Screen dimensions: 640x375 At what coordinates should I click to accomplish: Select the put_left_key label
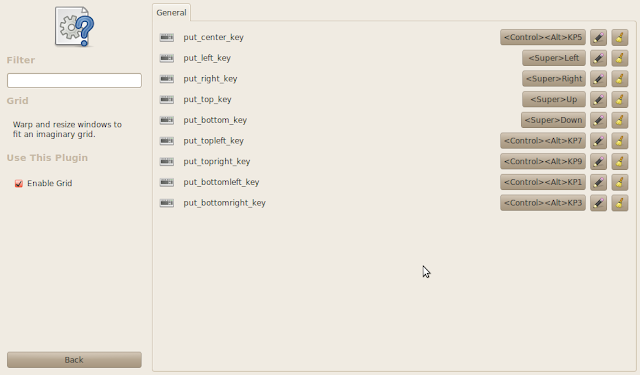(207, 58)
